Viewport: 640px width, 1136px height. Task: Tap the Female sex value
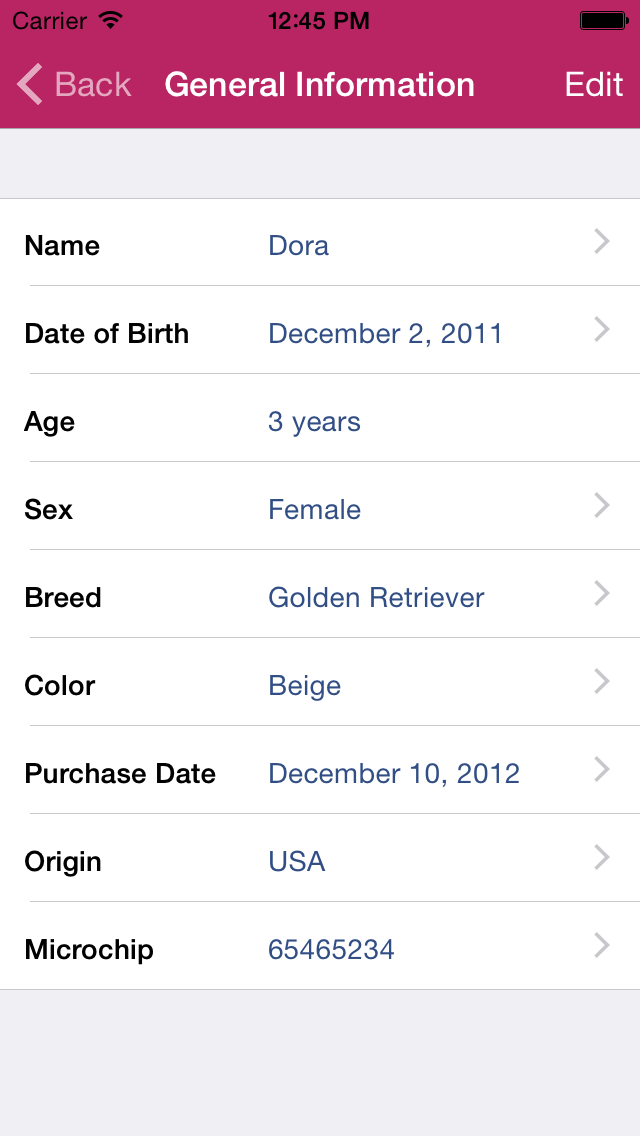coord(314,510)
